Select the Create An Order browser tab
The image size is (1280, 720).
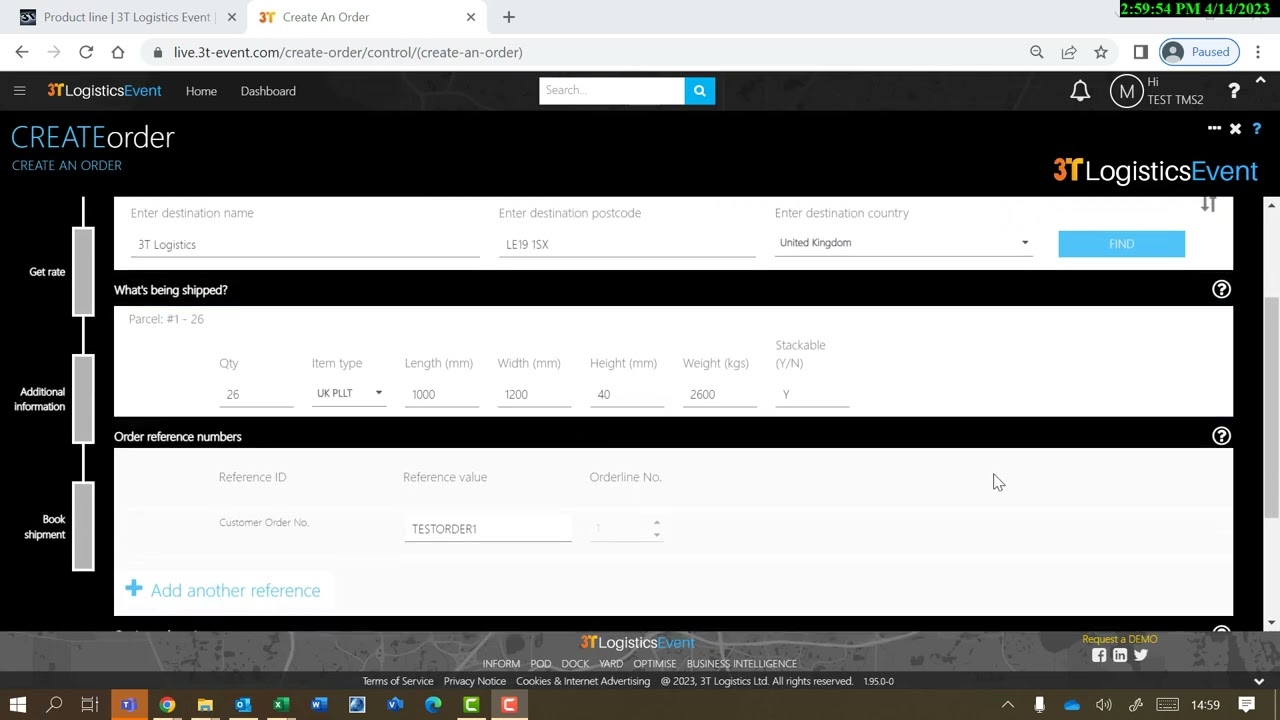tap(368, 17)
